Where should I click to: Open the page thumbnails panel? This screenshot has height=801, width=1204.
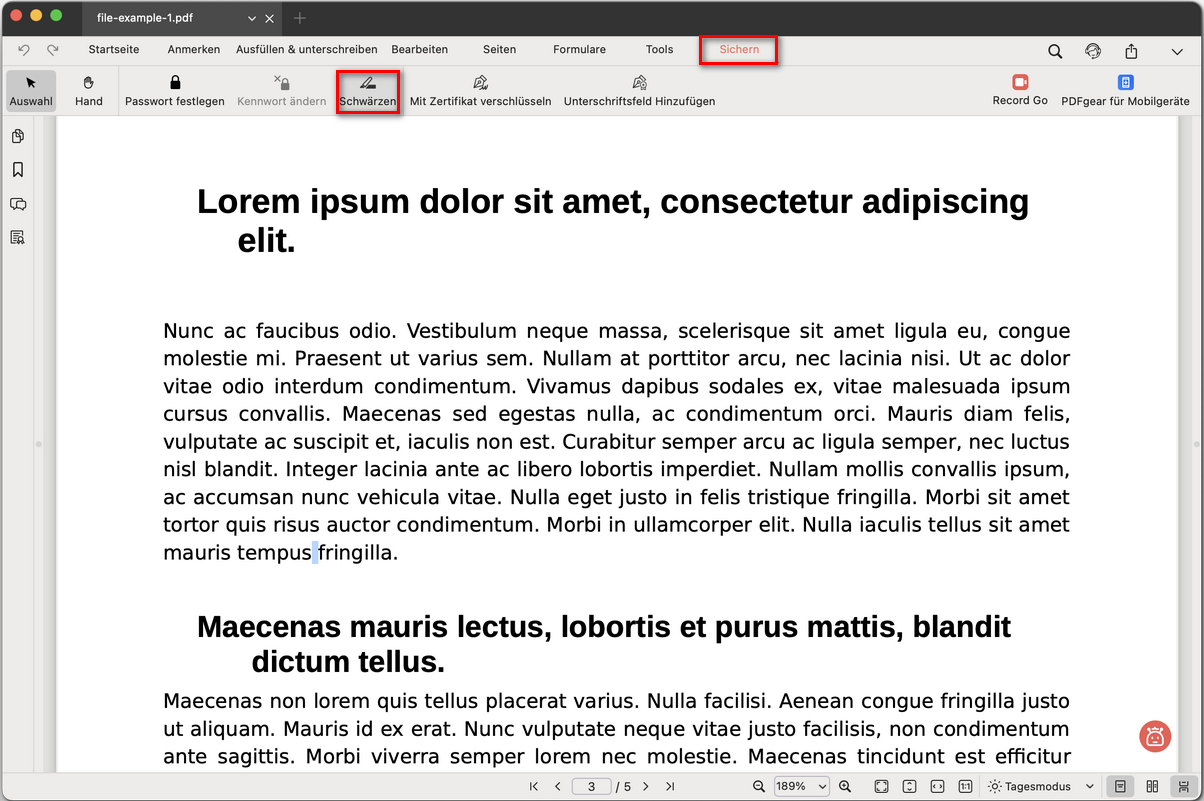coord(17,135)
